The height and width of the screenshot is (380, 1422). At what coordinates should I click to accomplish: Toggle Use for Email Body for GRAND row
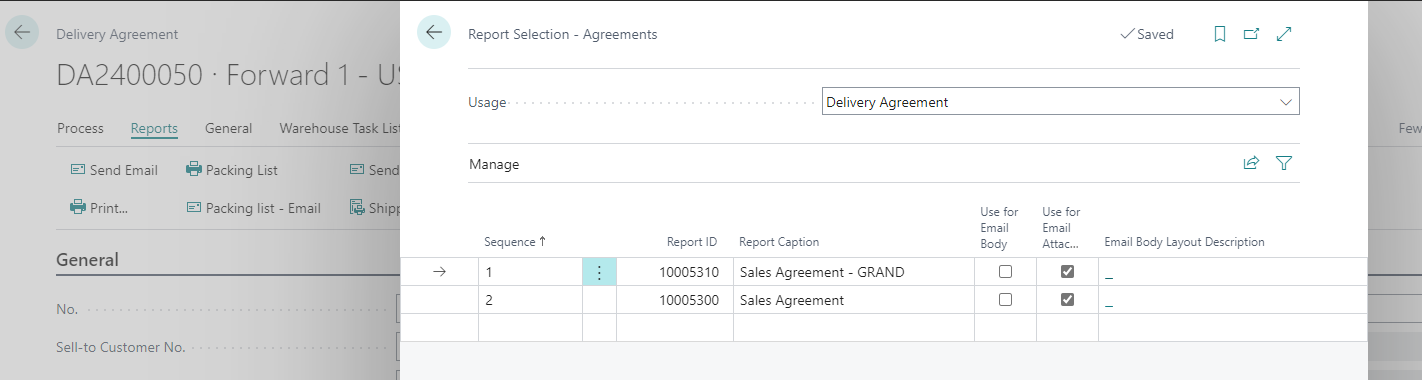pos(1005,272)
